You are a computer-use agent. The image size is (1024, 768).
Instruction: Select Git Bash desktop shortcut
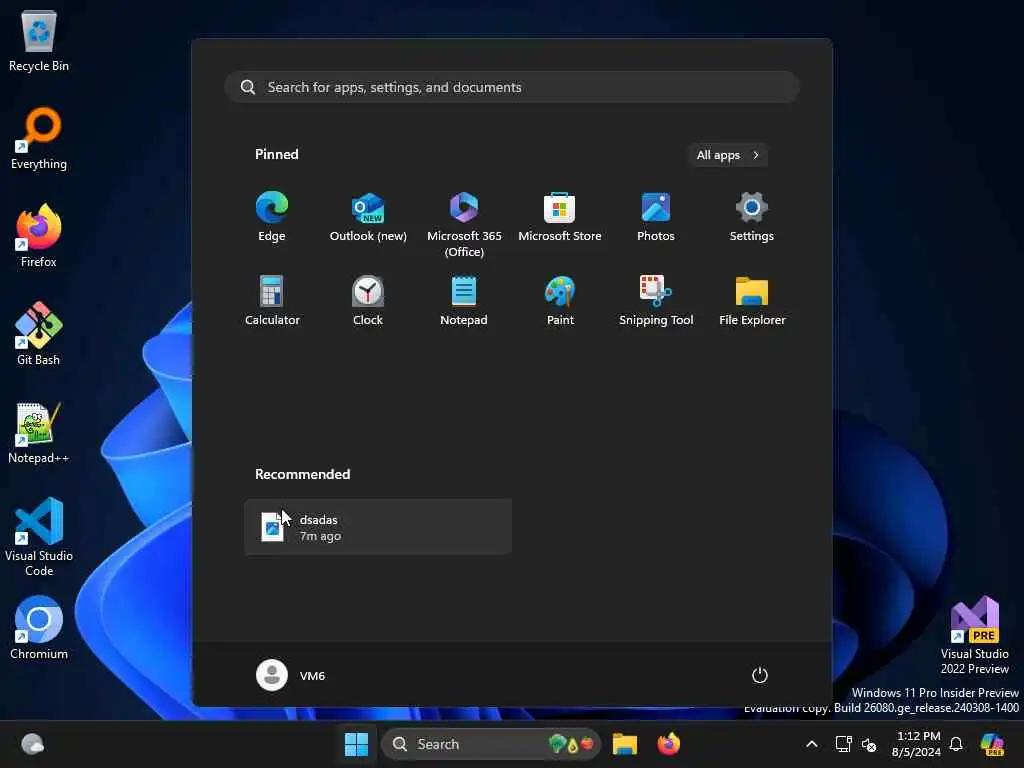pyautogui.click(x=39, y=334)
